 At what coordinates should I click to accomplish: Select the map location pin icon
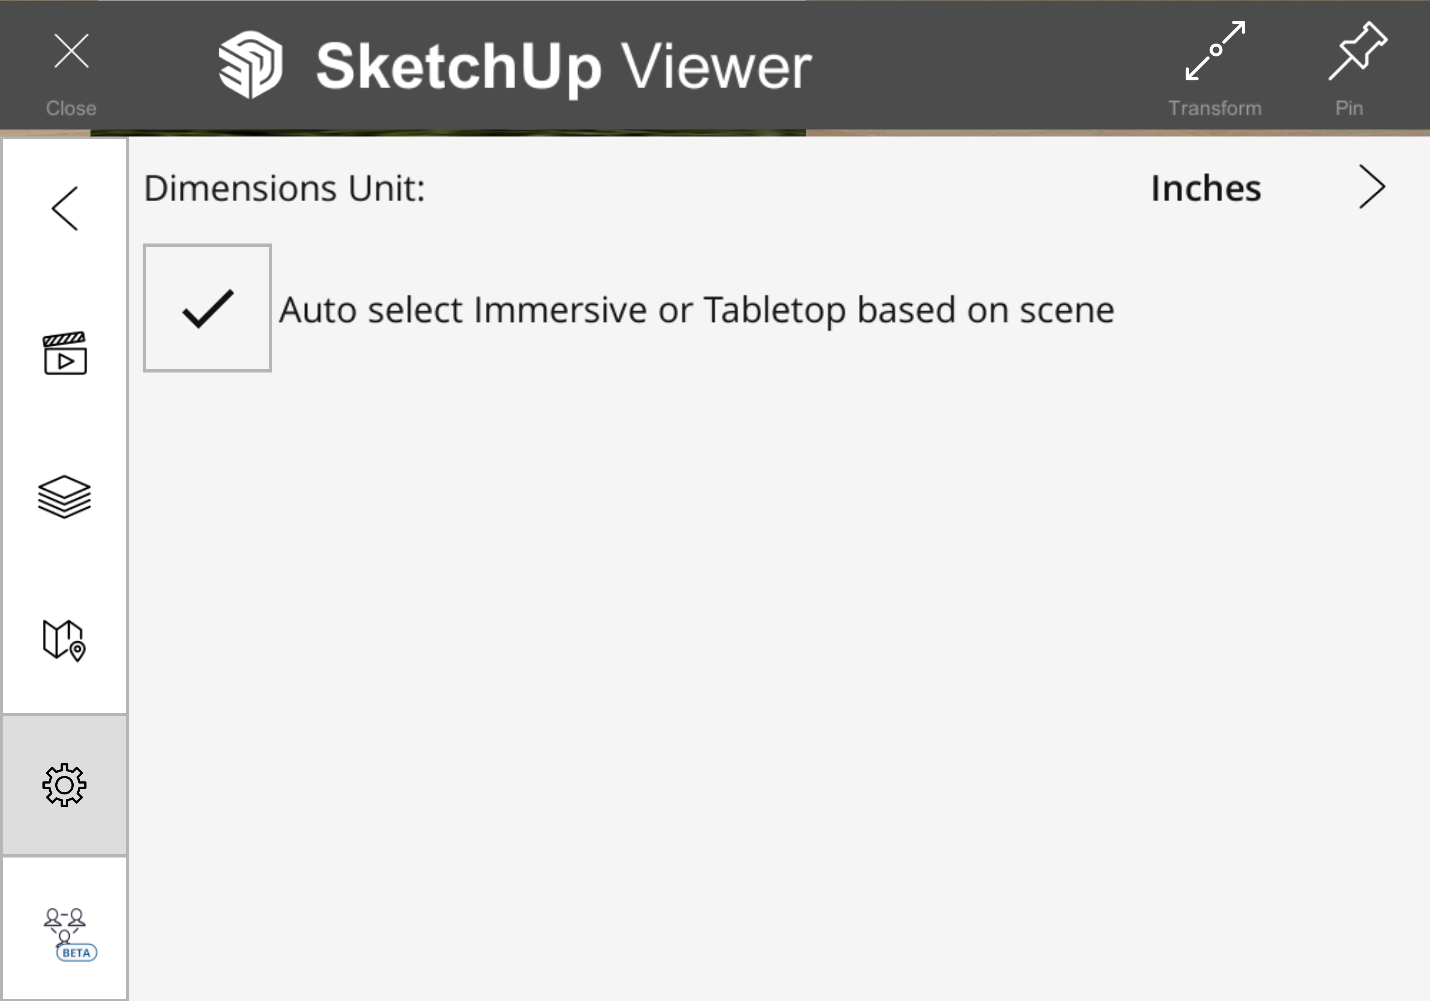pyautogui.click(x=65, y=640)
